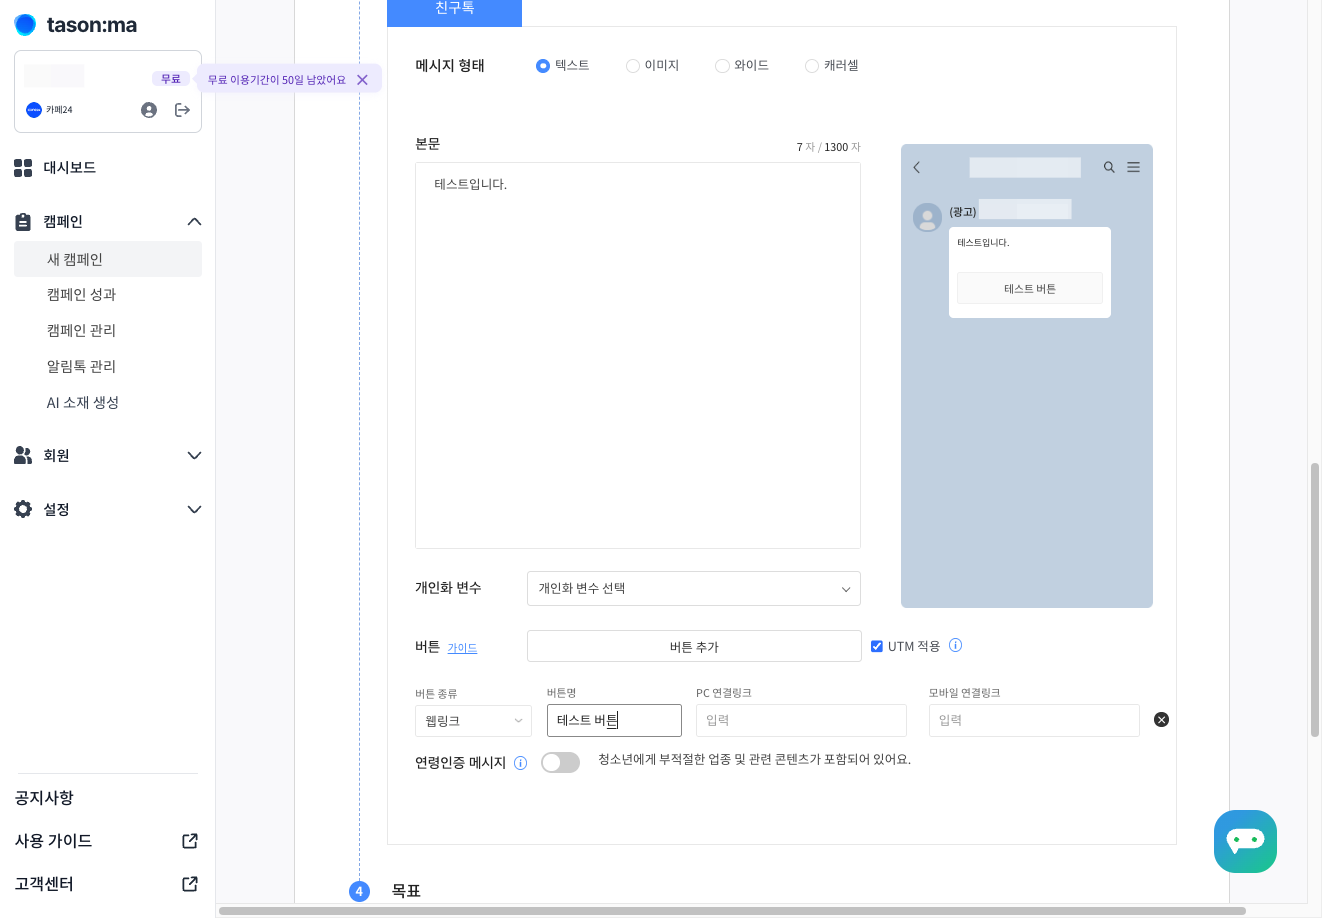Open the 버튼 가이드 link

[462, 648]
